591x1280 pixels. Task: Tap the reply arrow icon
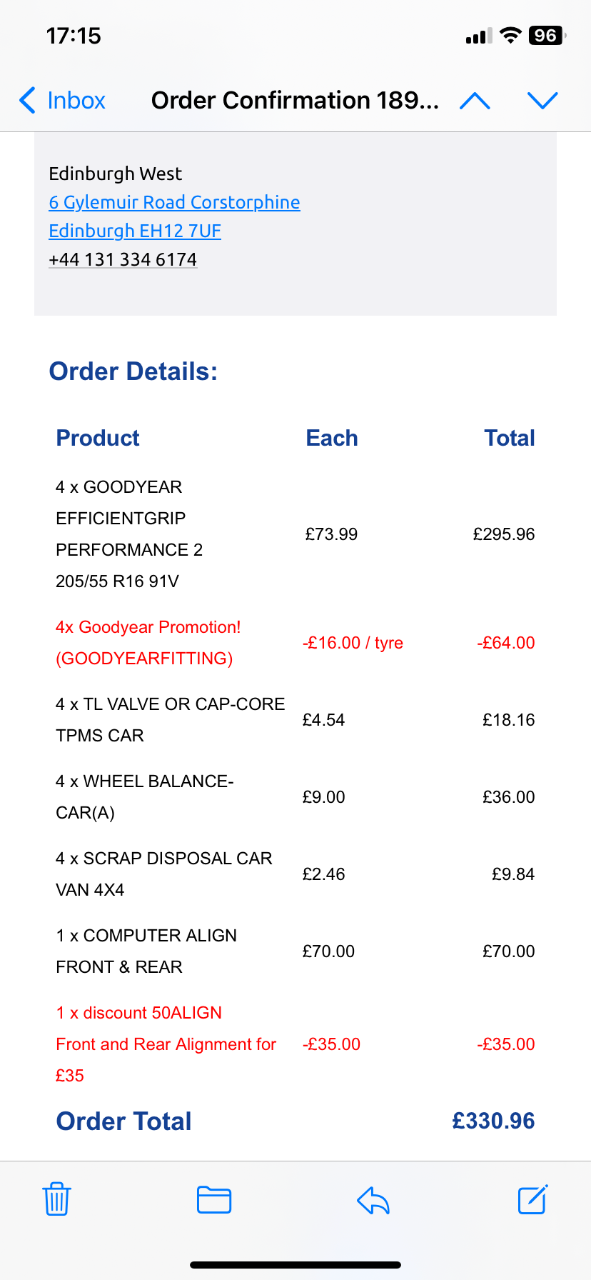pyautogui.click(x=373, y=1198)
